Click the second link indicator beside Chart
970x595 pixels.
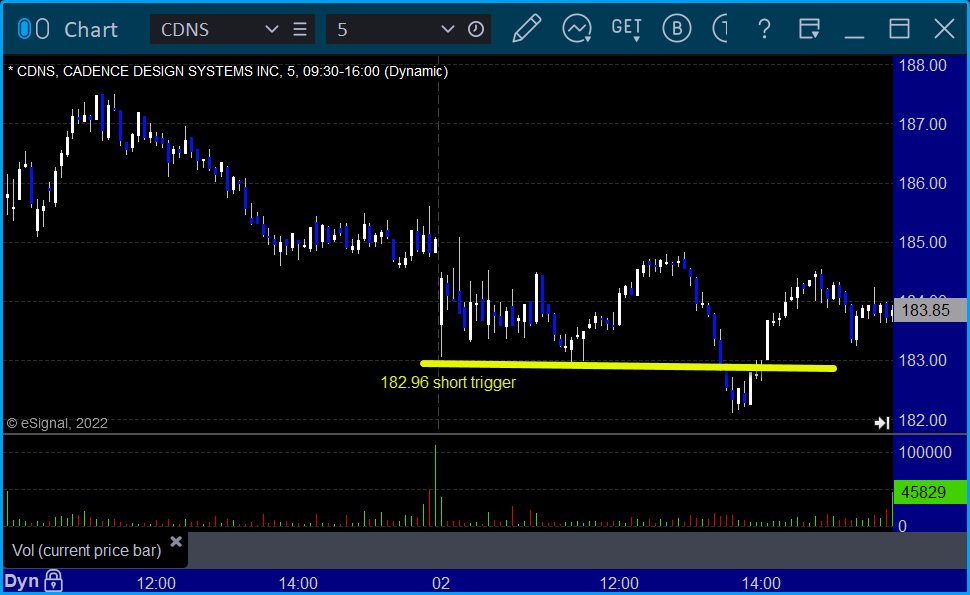[42, 29]
